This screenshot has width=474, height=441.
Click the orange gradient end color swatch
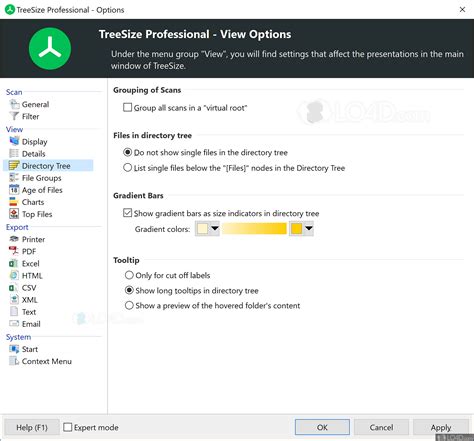tap(296, 229)
